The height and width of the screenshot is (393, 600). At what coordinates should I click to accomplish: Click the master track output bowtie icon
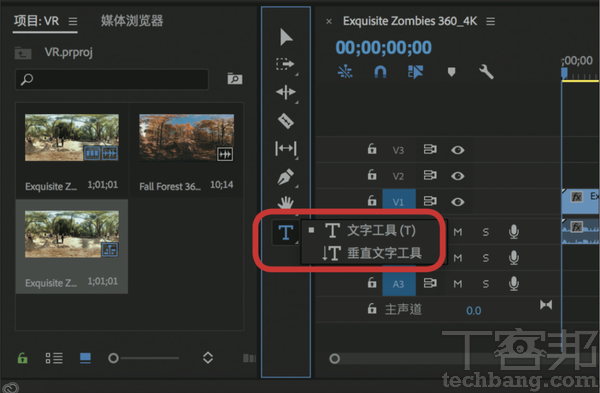[546, 305]
